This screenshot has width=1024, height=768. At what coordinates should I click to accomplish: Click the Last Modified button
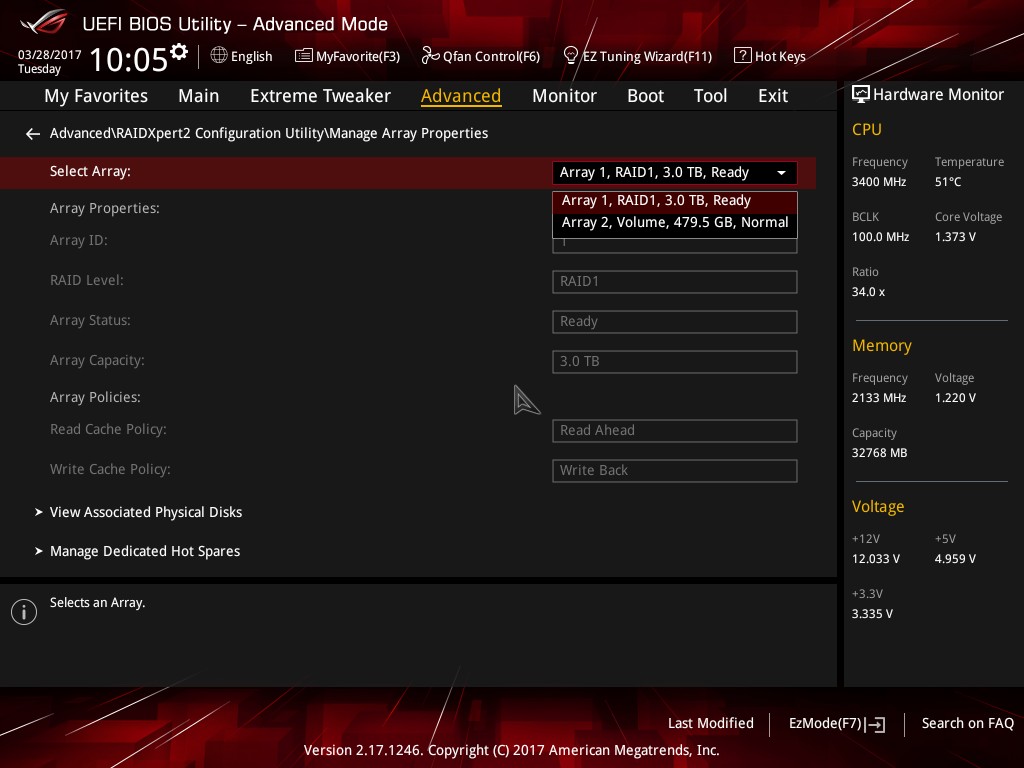click(711, 723)
